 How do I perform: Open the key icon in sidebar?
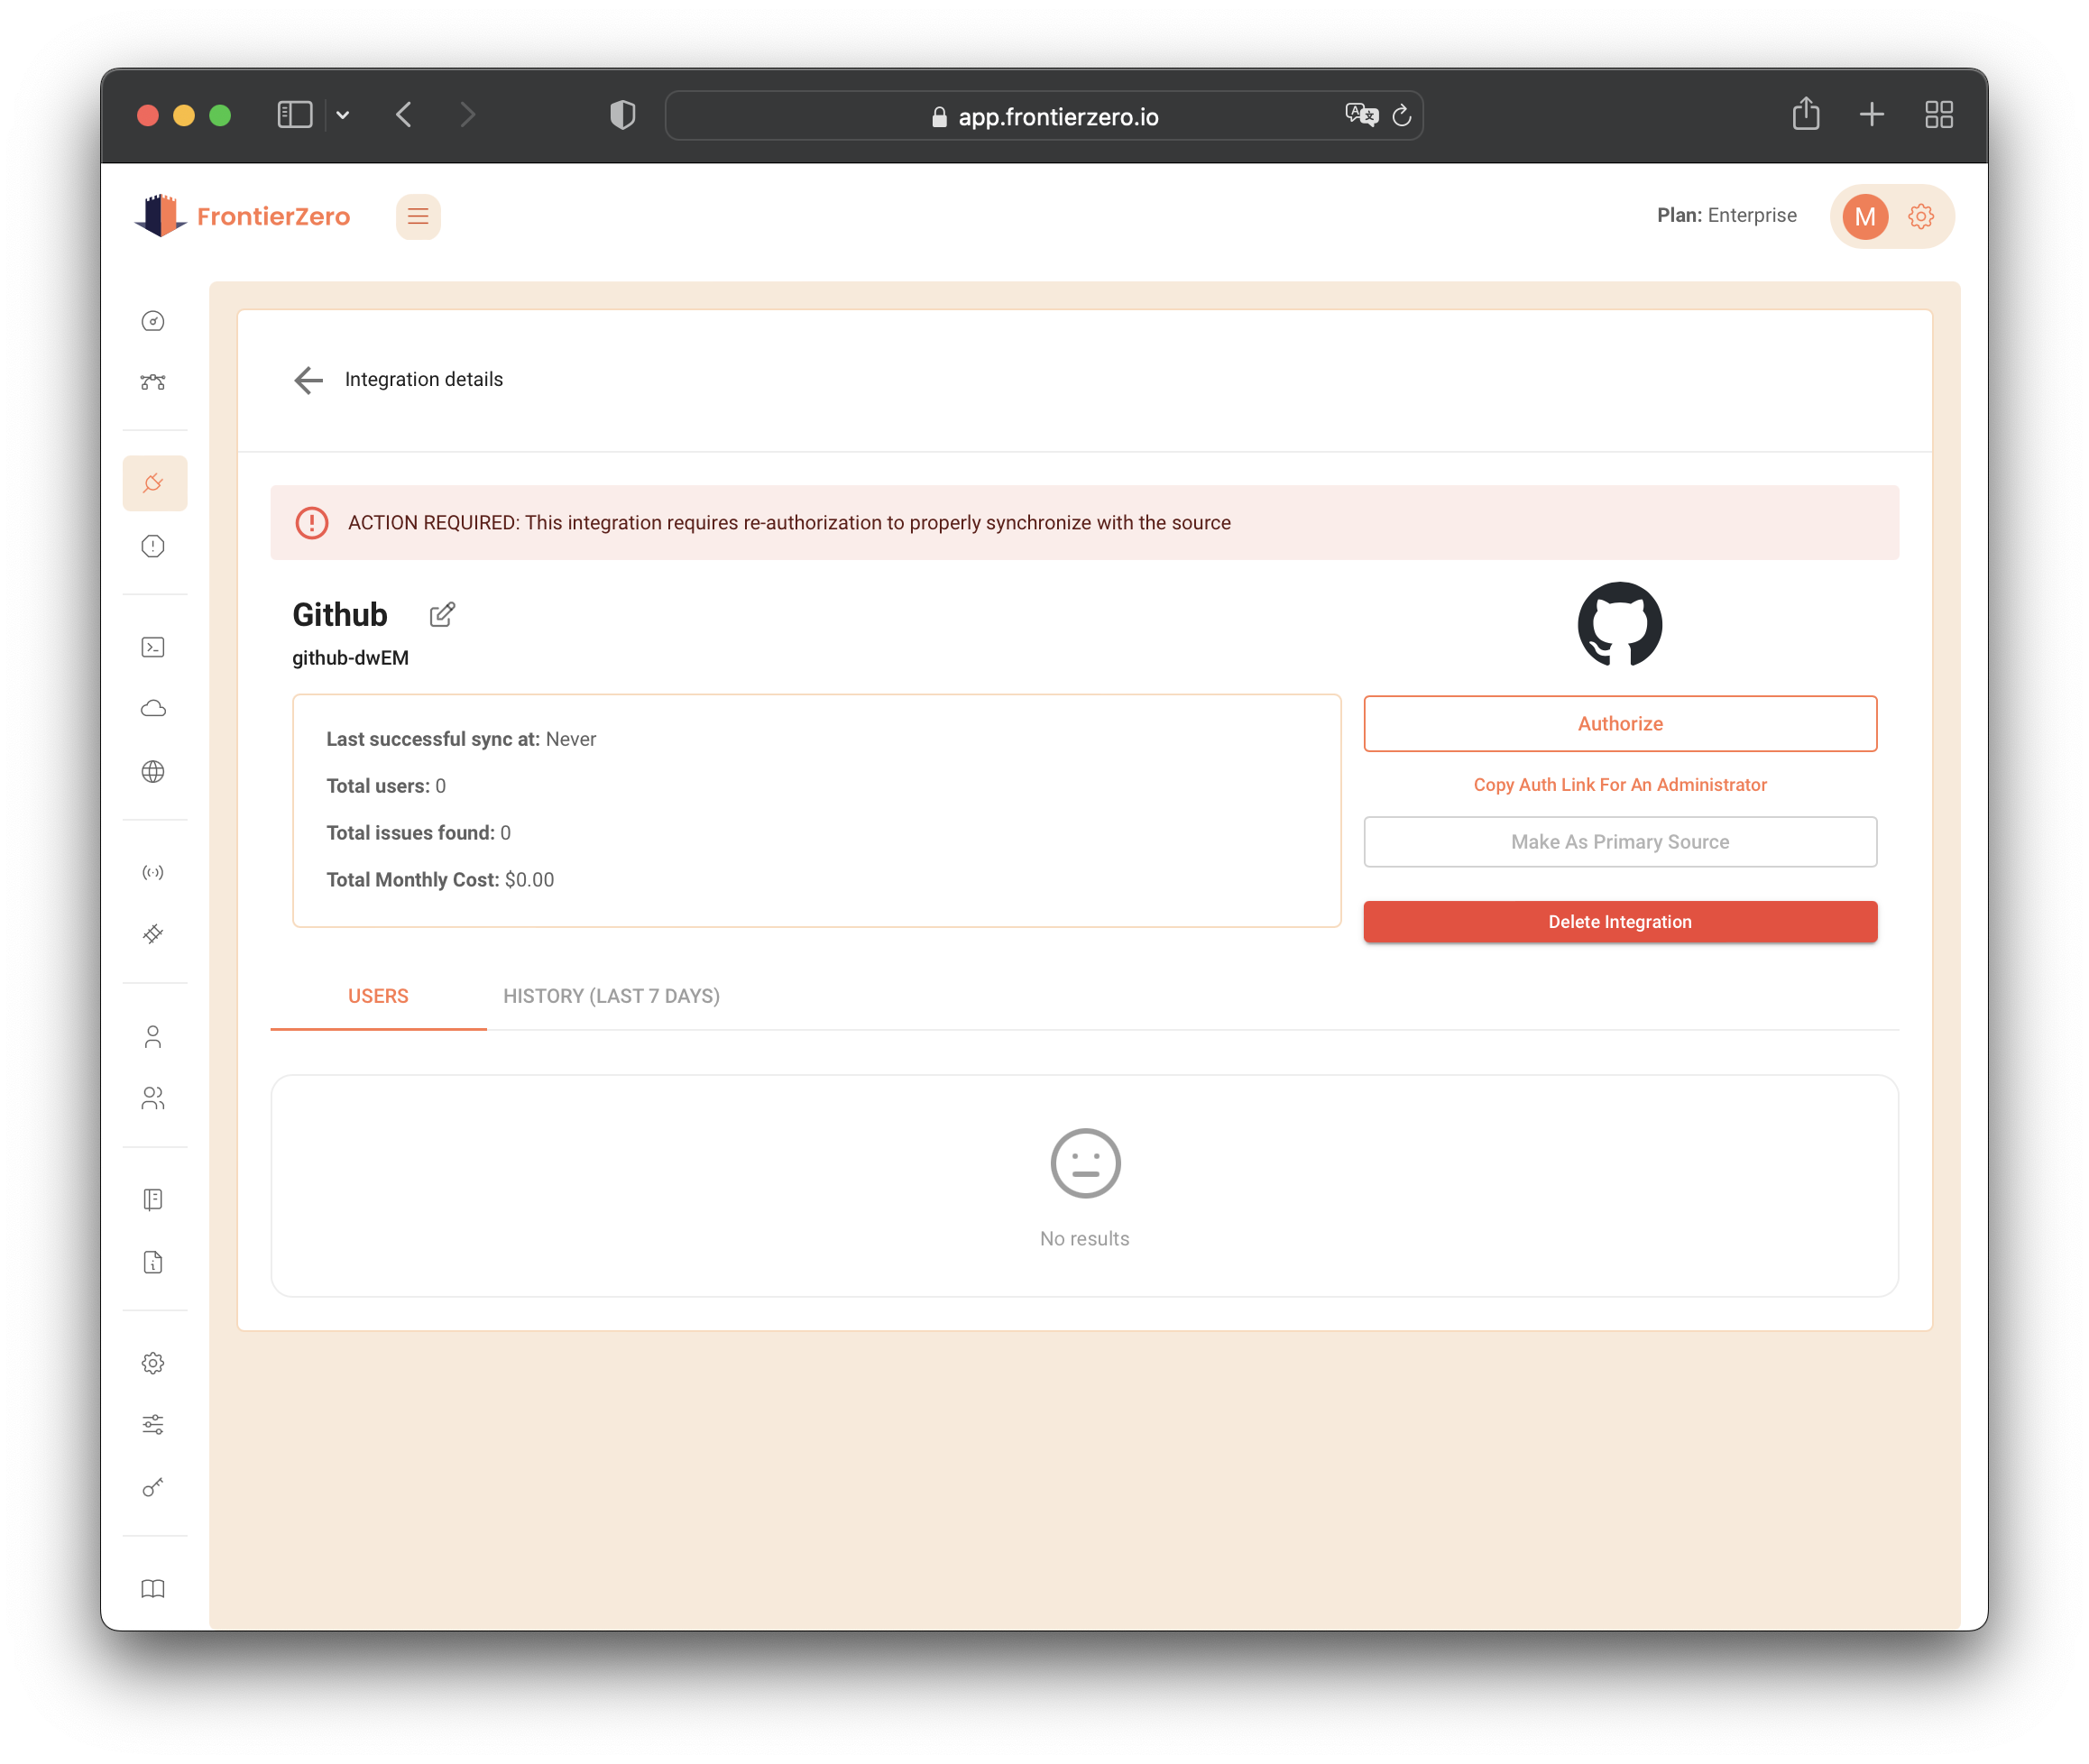pos(153,1487)
